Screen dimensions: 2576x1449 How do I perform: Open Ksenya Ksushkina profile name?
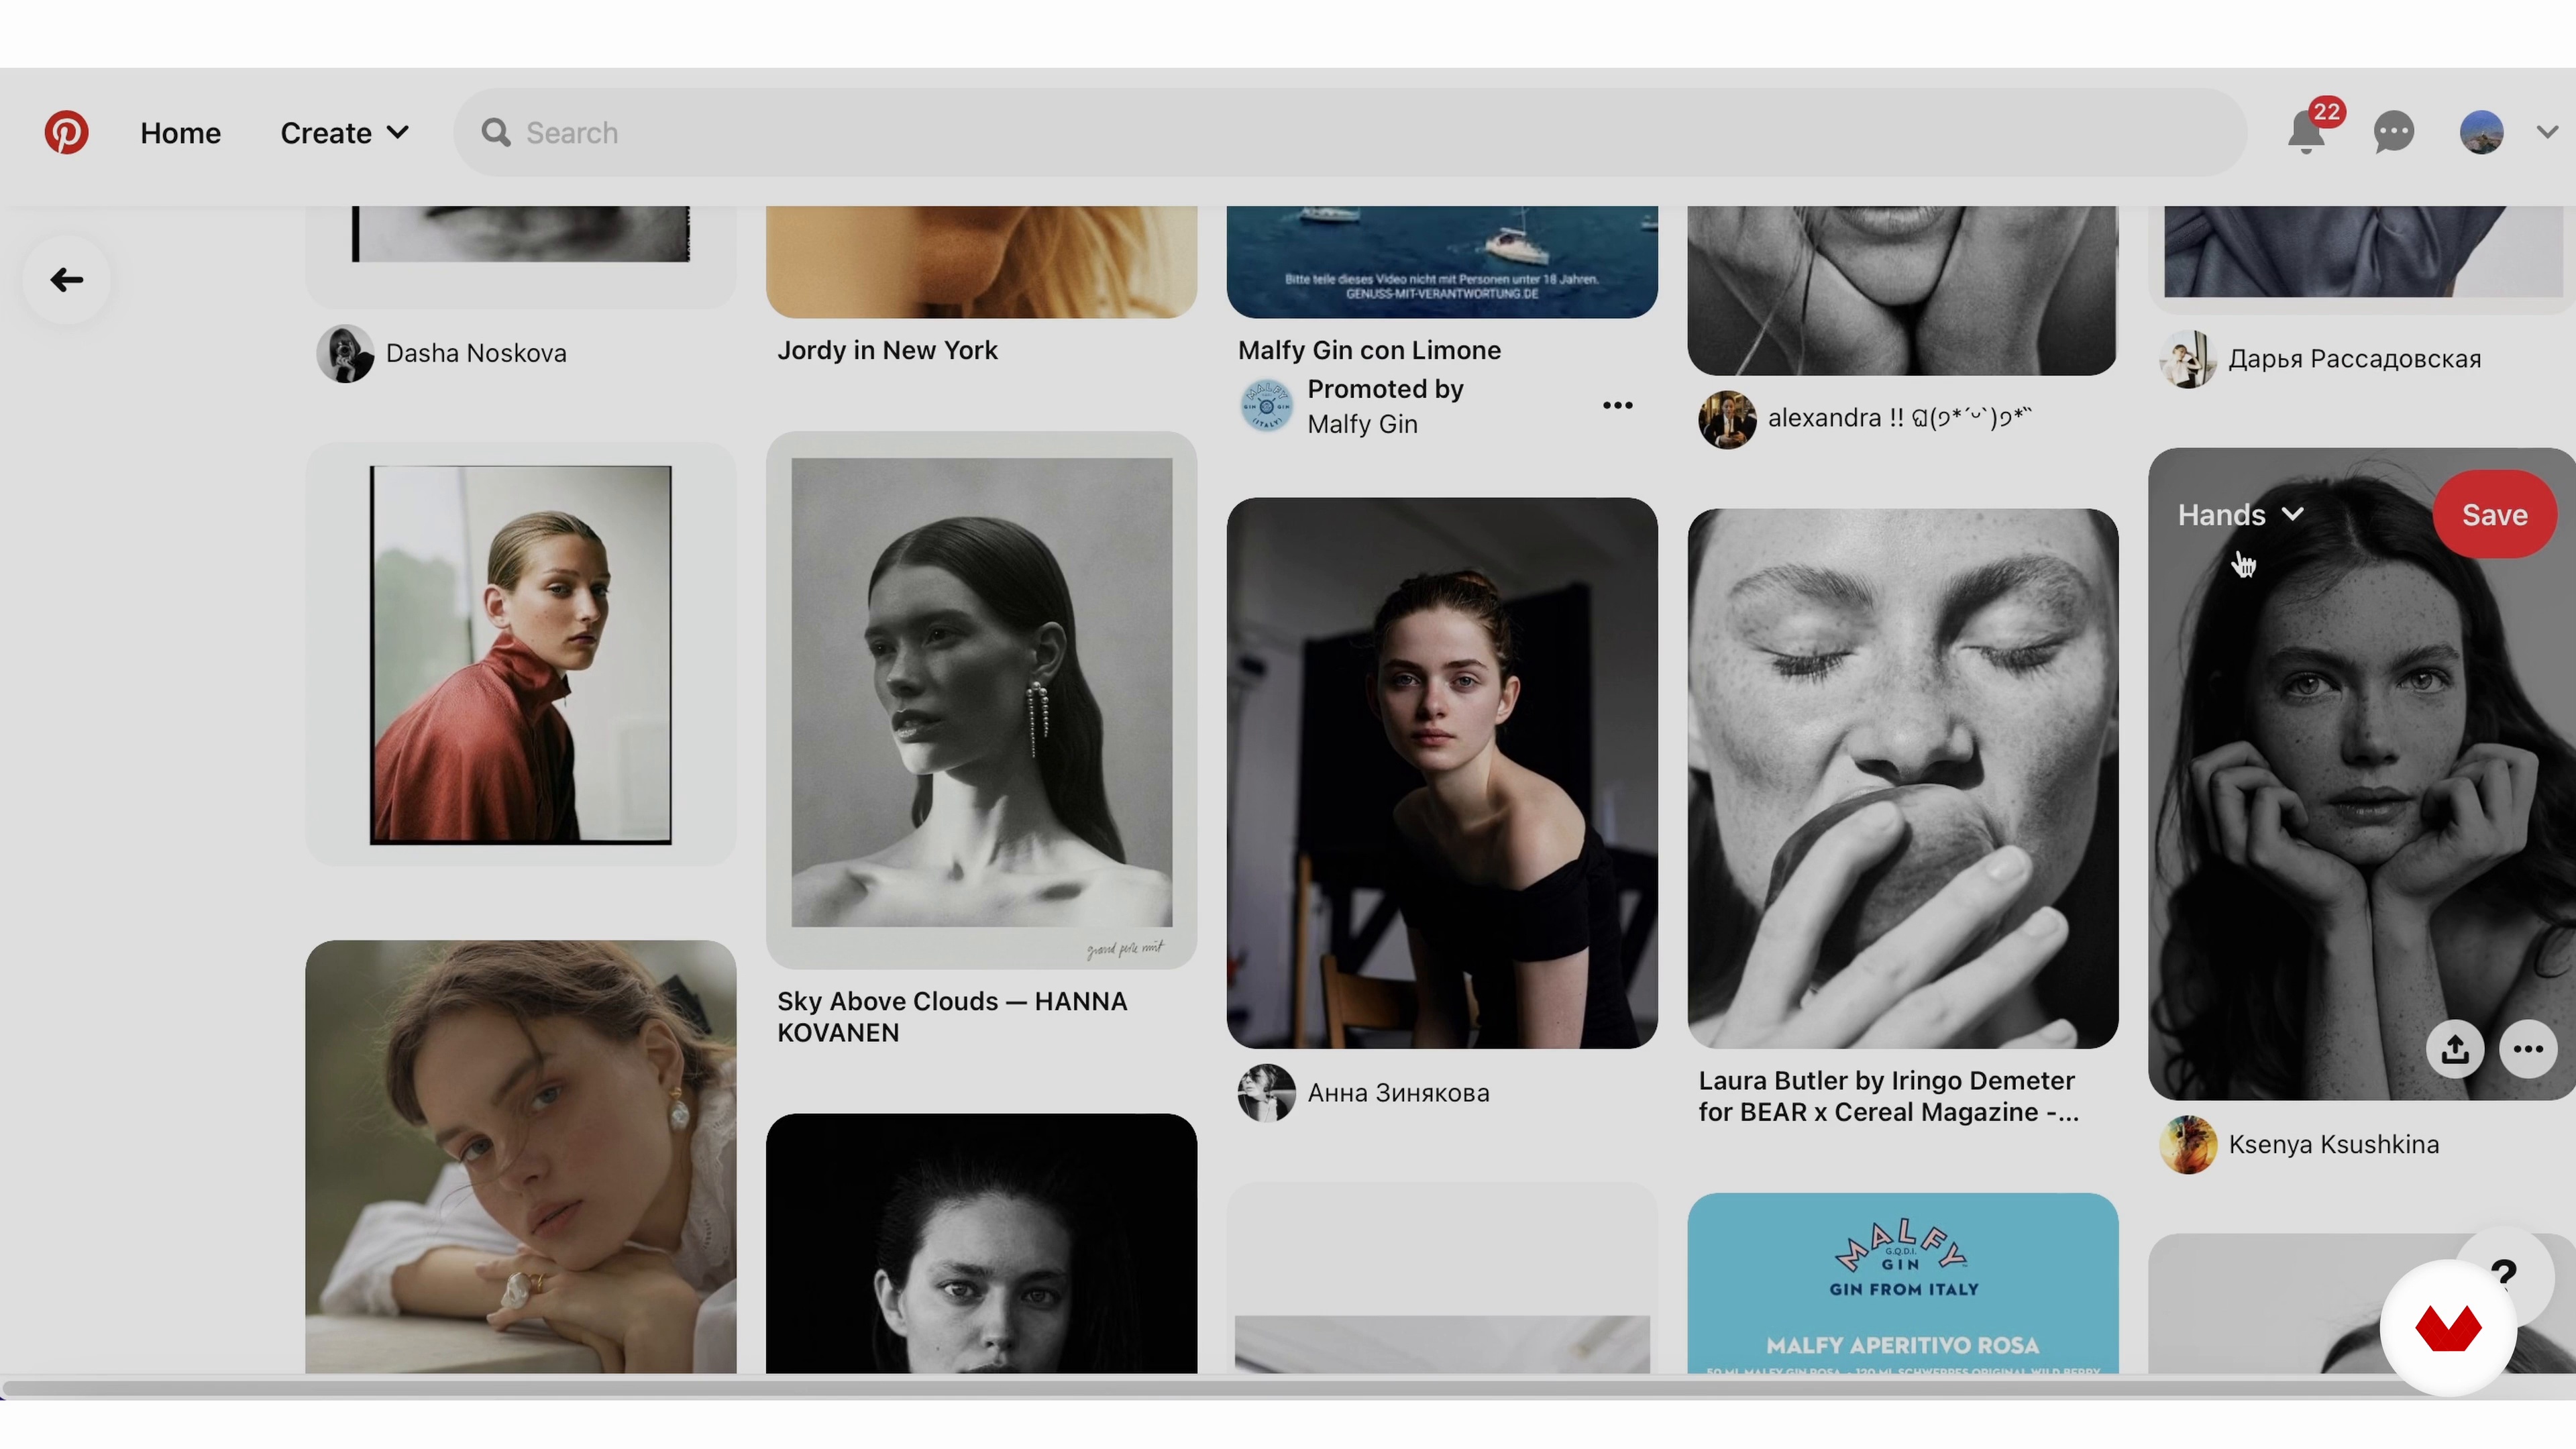click(2333, 1144)
